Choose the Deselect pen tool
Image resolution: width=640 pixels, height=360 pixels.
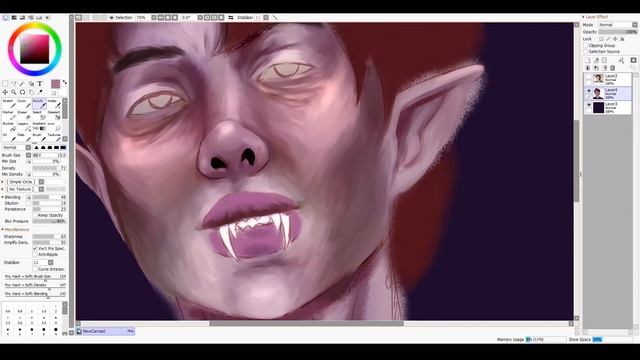pyautogui.click(x=54, y=116)
